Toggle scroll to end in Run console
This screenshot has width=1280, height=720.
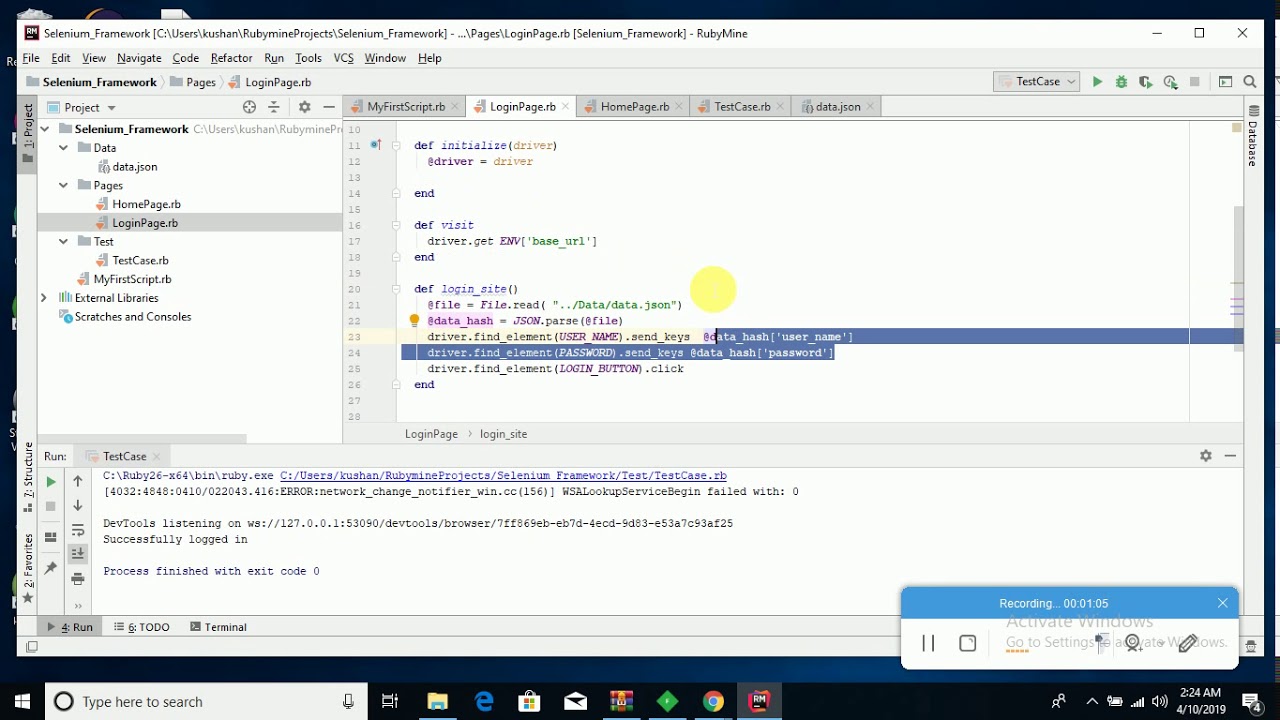pyautogui.click(x=78, y=554)
